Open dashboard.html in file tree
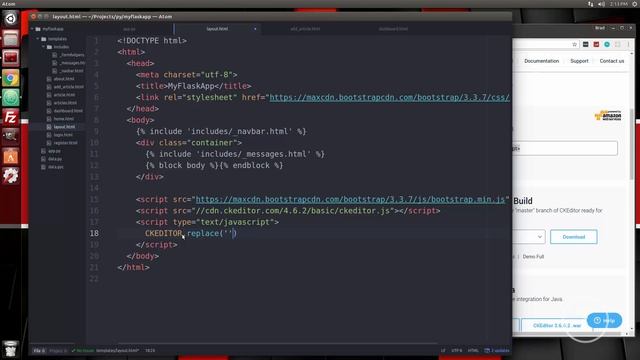Image resolution: width=640 pixels, height=360 pixels. coord(68,111)
